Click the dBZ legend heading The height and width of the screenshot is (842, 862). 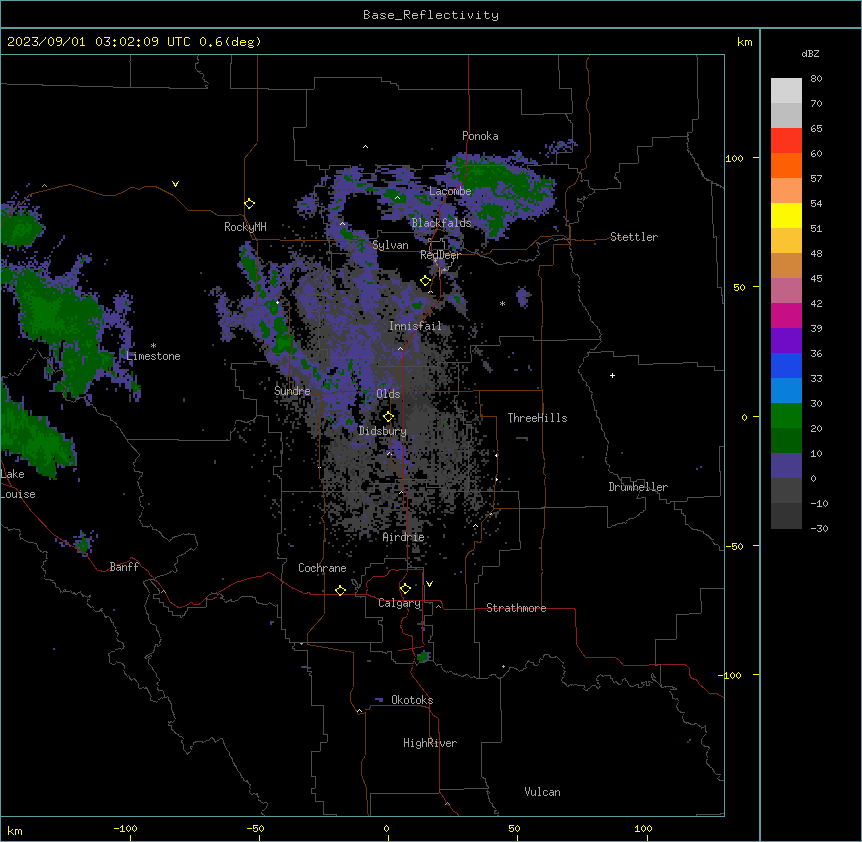coord(810,53)
